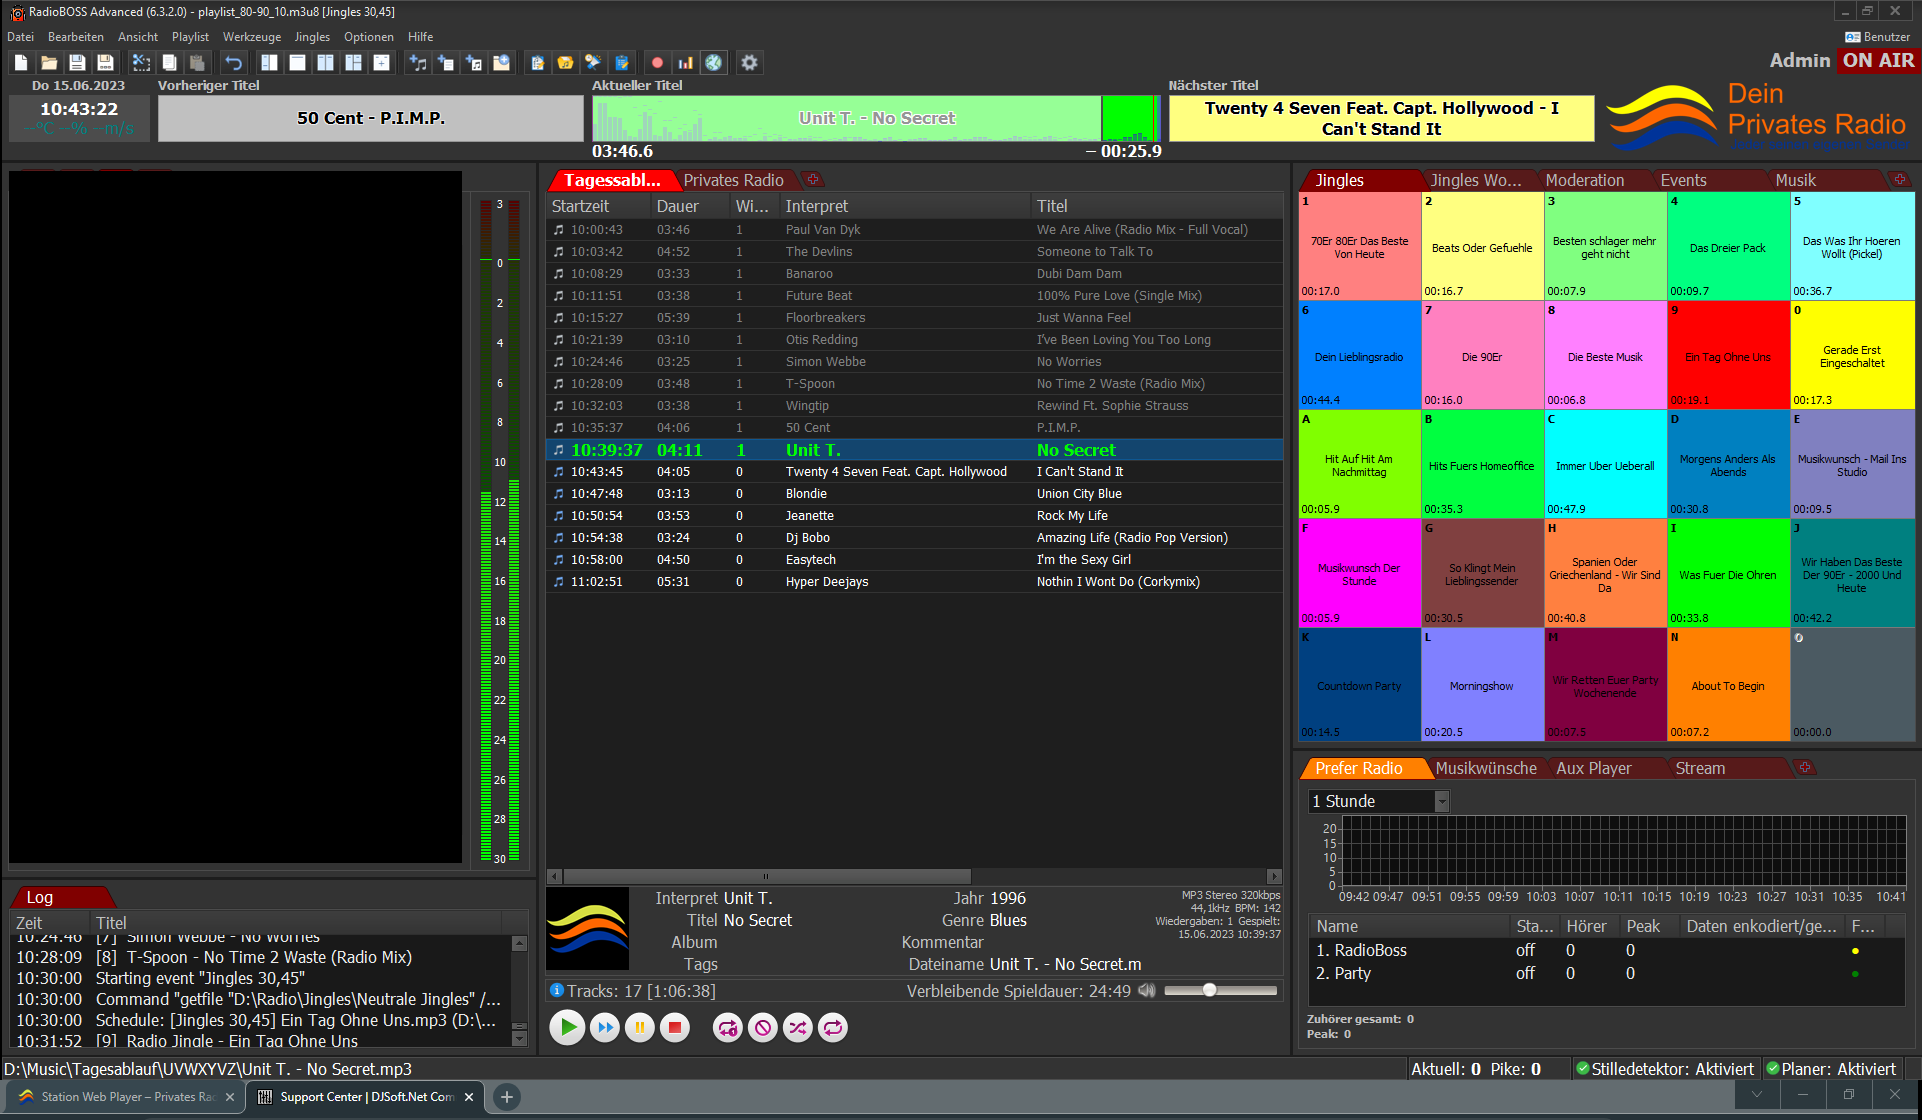The width and height of the screenshot is (1922, 1120).
Task: Open a new browser tab with the plus
Action: [x=507, y=1097]
